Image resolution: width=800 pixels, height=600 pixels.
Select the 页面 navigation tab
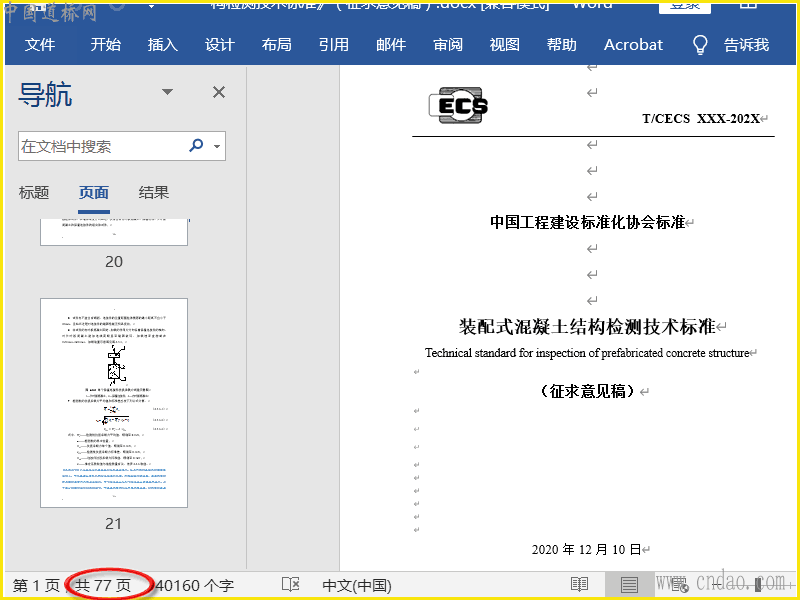click(x=94, y=192)
